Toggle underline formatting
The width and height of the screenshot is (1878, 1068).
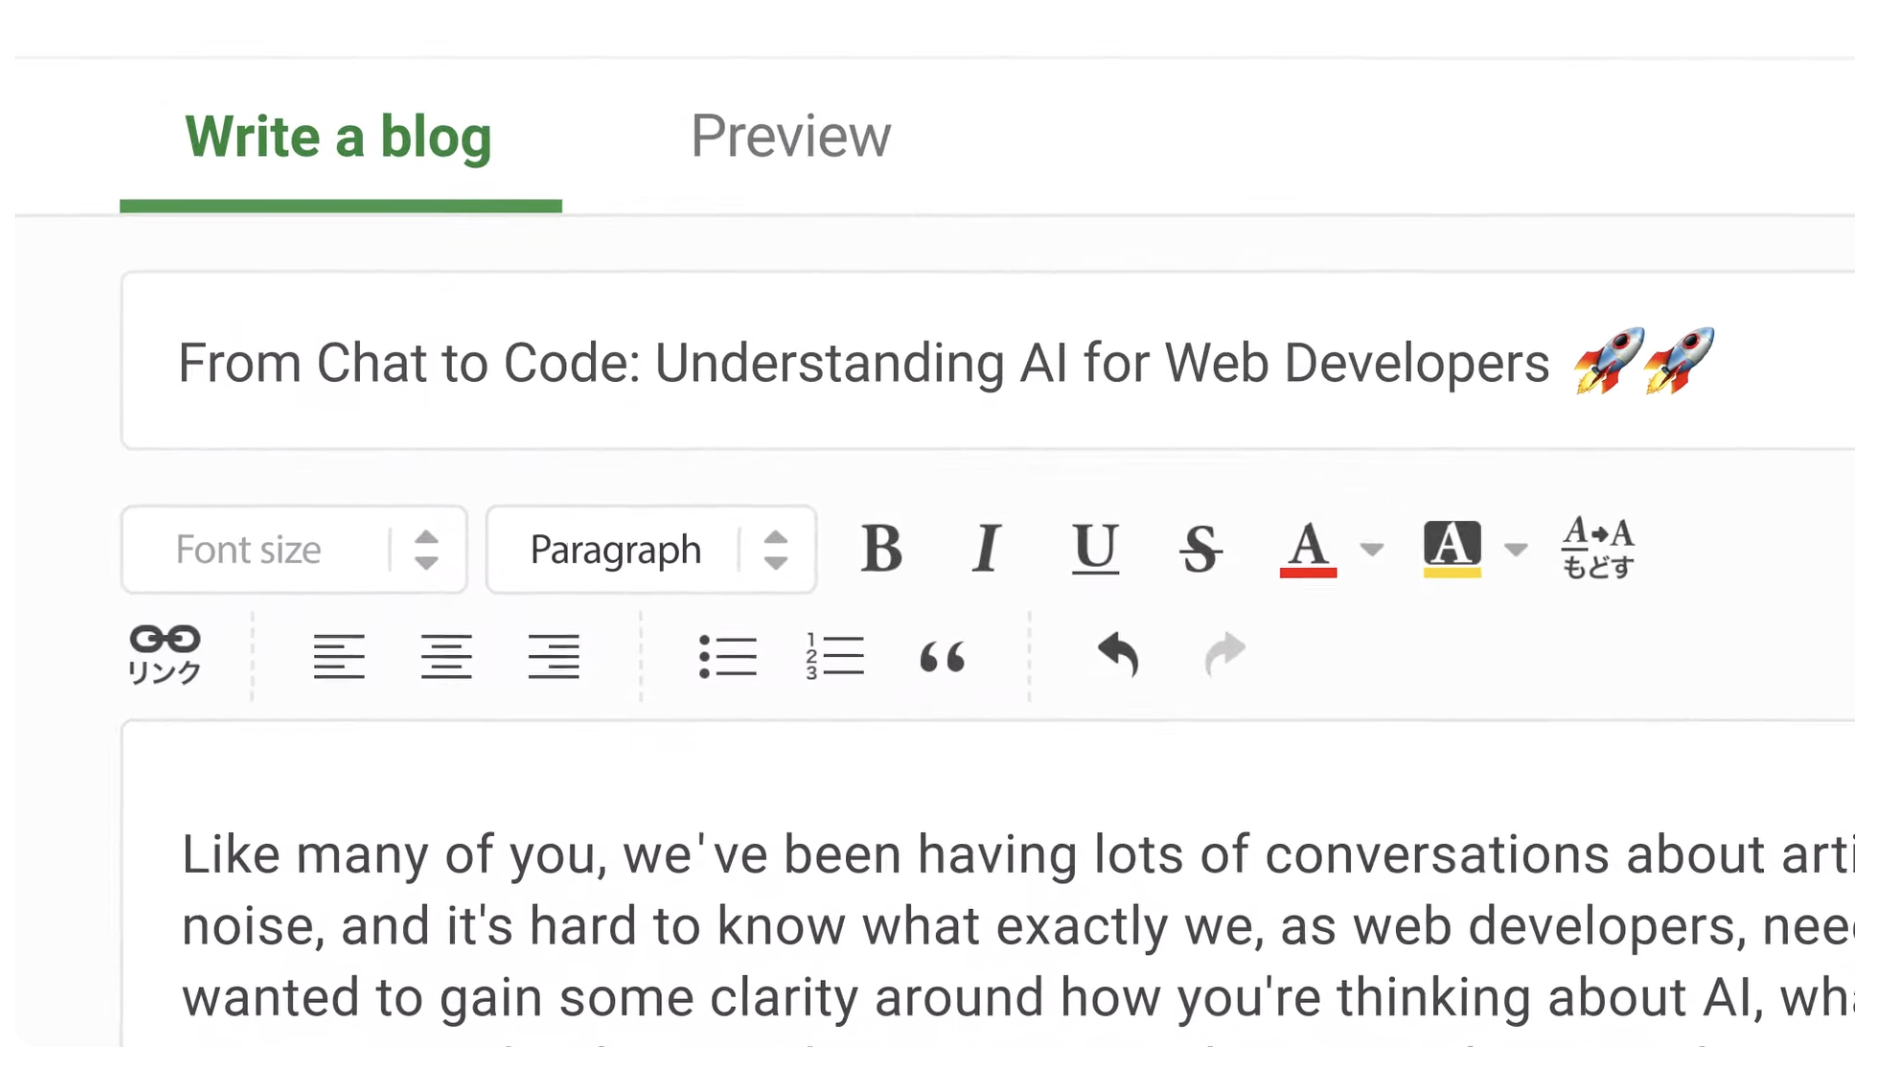point(1095,549)
